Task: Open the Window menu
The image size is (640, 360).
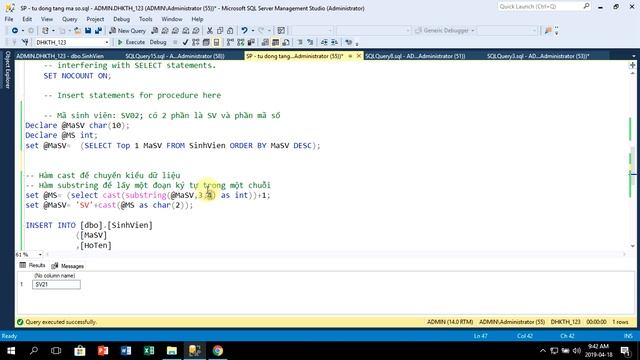Action: tap(172, 19)
